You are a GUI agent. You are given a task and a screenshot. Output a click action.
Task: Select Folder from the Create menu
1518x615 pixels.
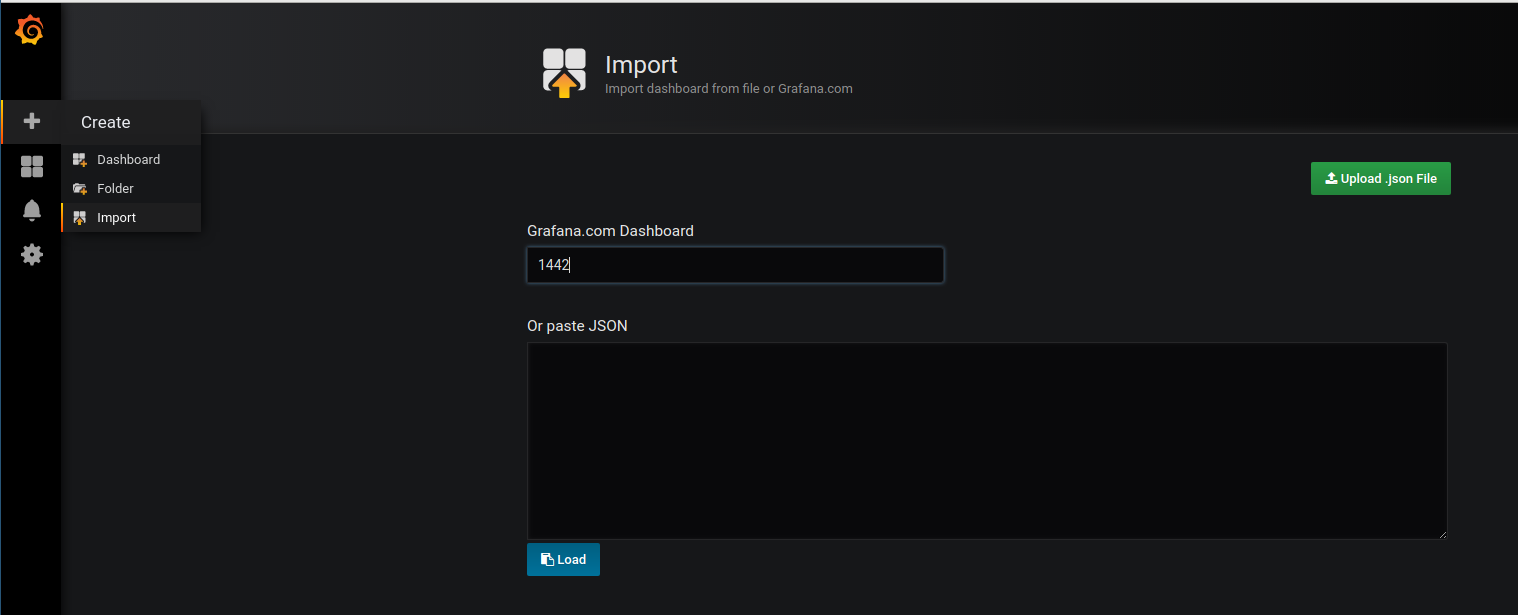(131, 188)
